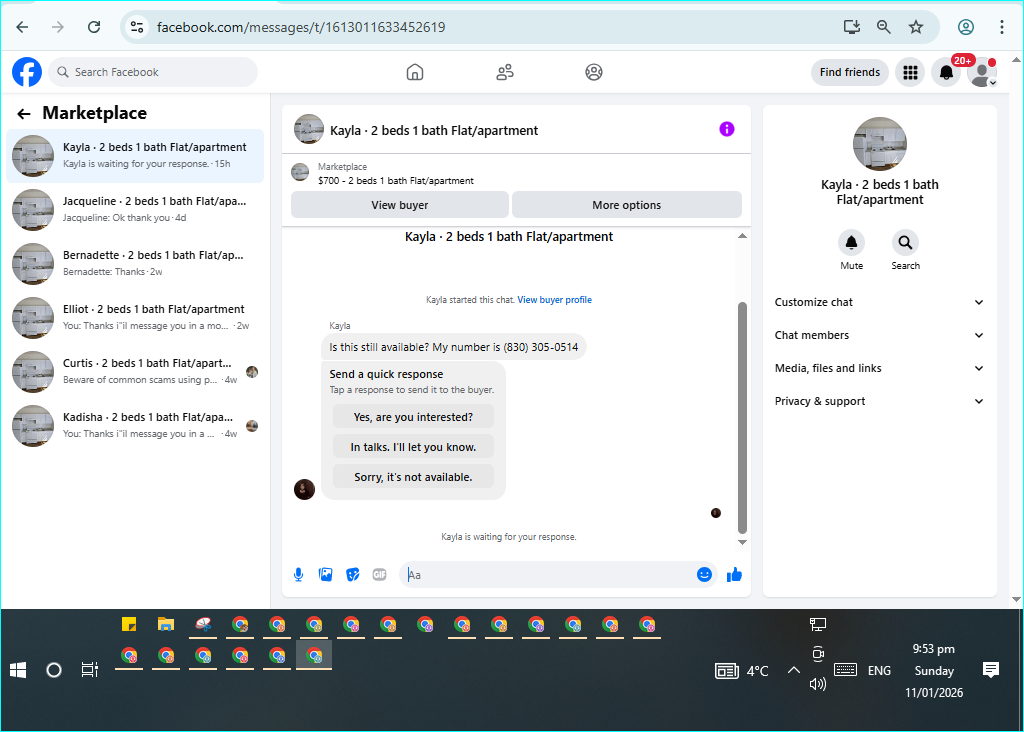Viewport: 1024px width, 732px height.
Task: Send quick reply "In talks. I'll let you know."
Action: click(x=413, y=447)
